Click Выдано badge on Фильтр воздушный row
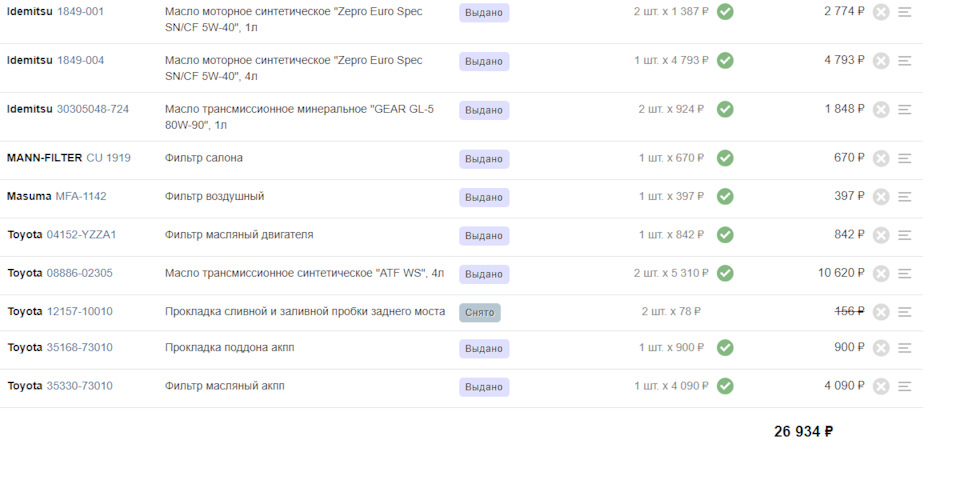This screenshot has height=480, width=960. 484,198
